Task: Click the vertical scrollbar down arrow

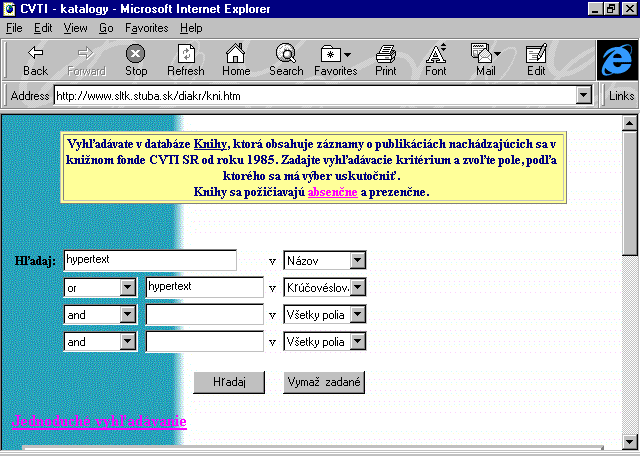Action: click(629, 441)
